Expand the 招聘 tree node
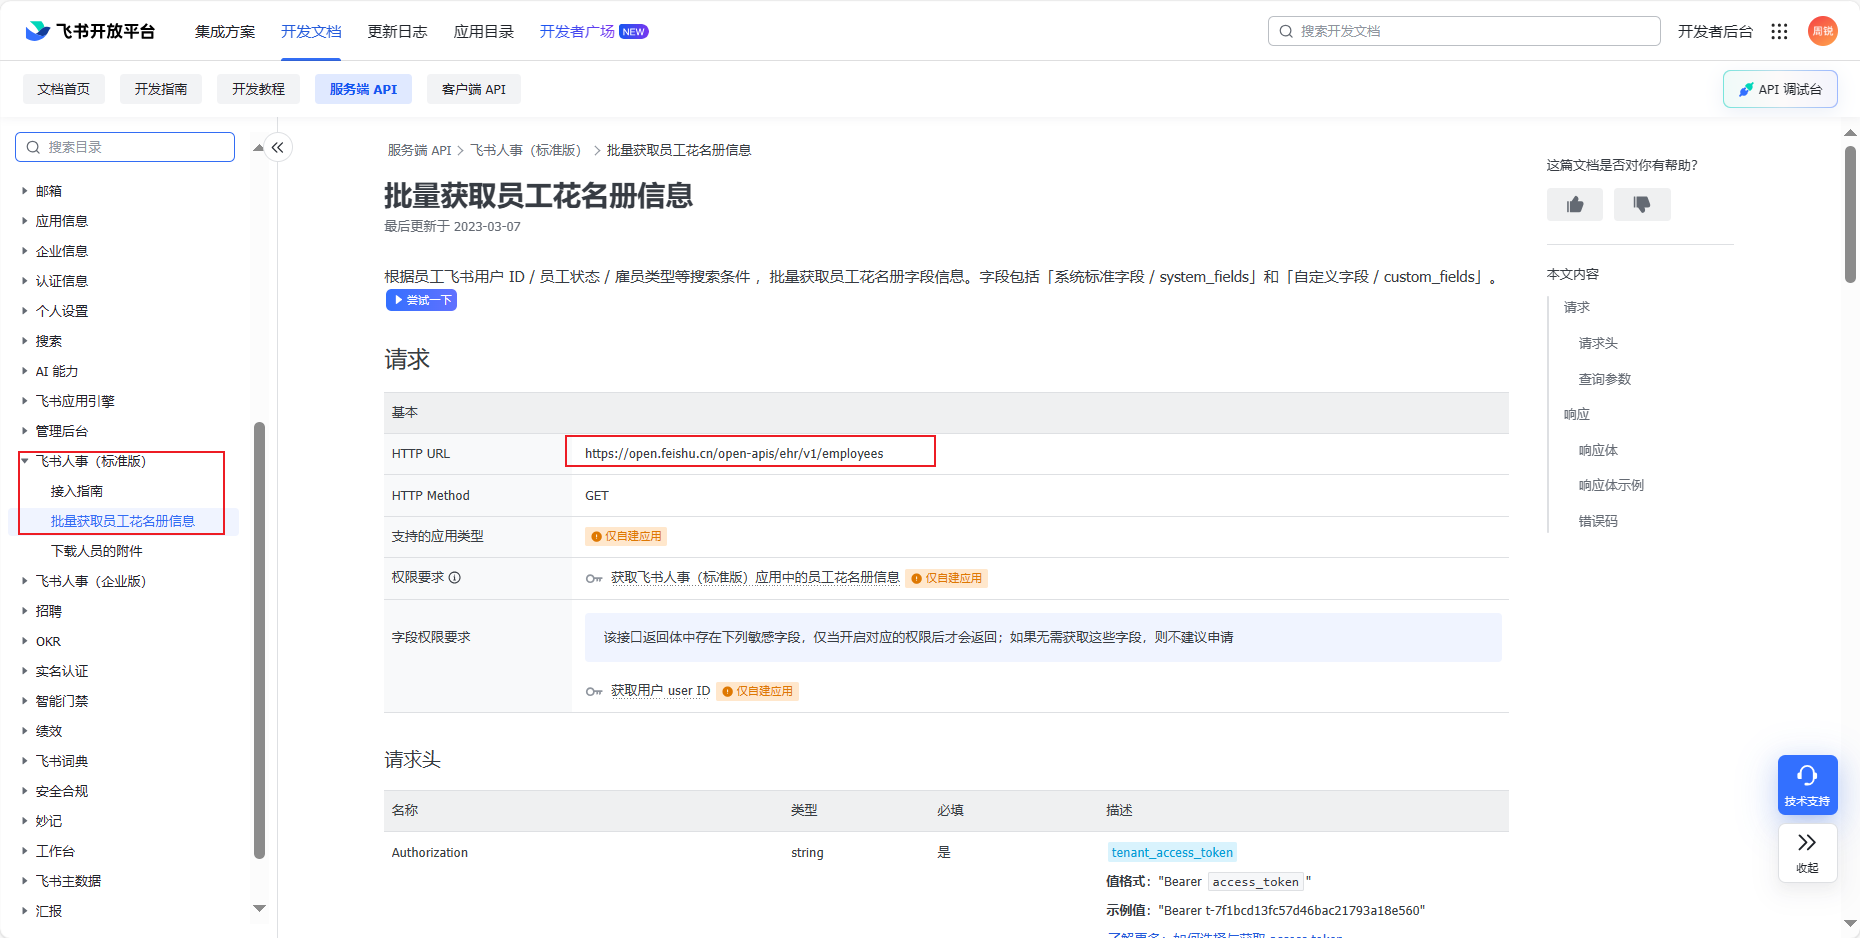1860x938 pixels. (25, 610)
